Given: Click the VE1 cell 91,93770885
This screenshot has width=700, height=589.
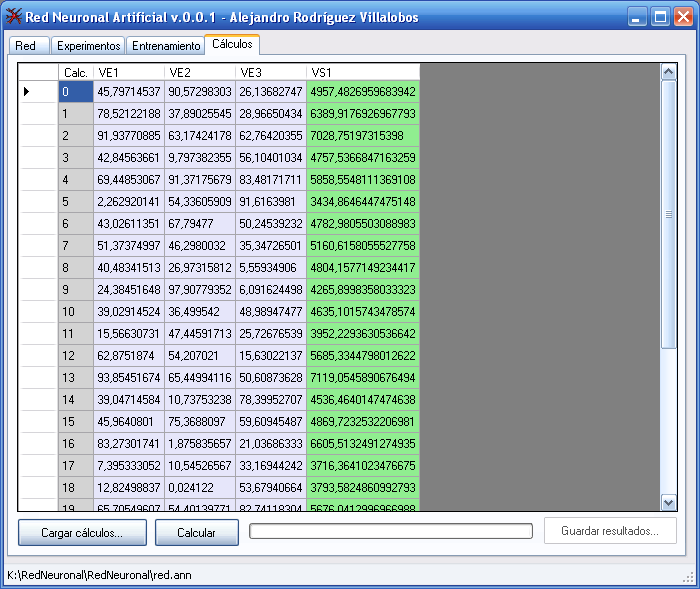Looking at the screenshot, I should pyautogui.click(x=128, y=136).
